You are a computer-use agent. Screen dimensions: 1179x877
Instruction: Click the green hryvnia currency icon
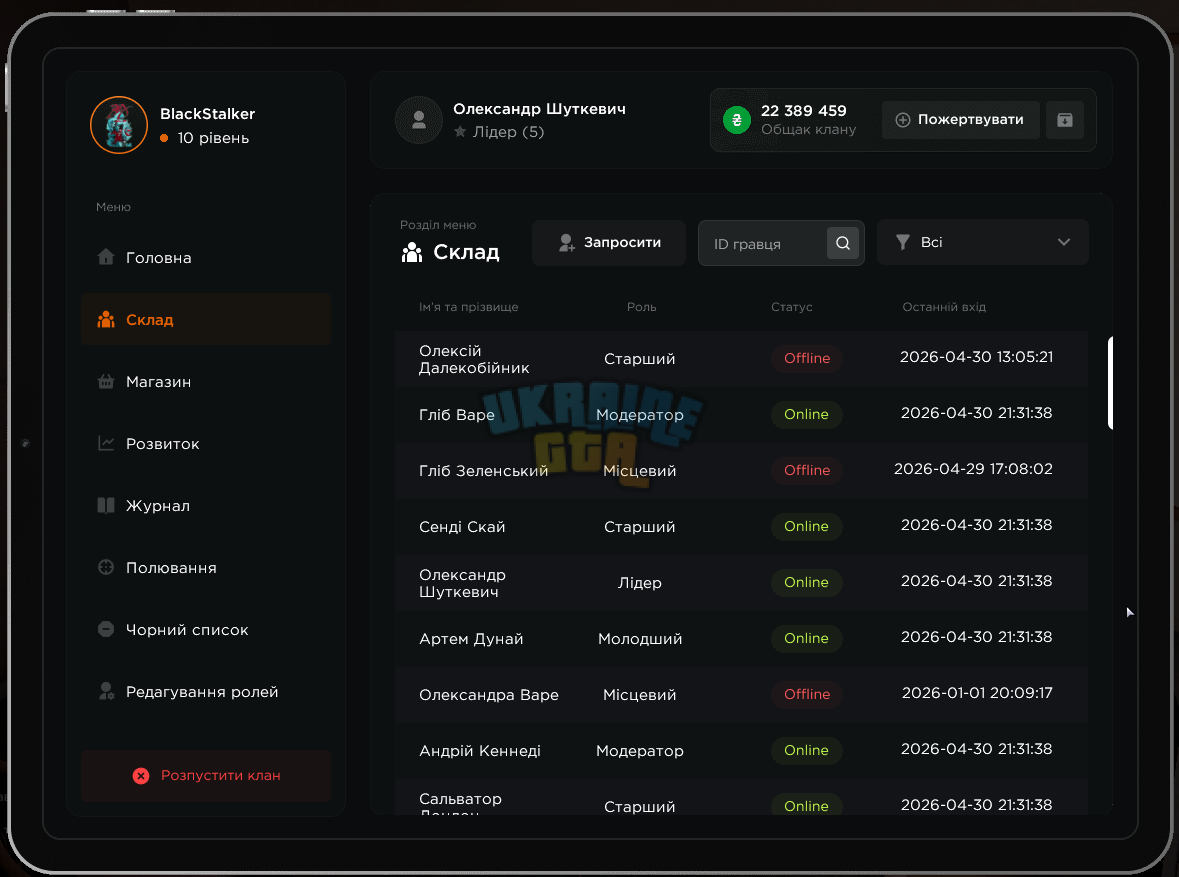(737, 120)
